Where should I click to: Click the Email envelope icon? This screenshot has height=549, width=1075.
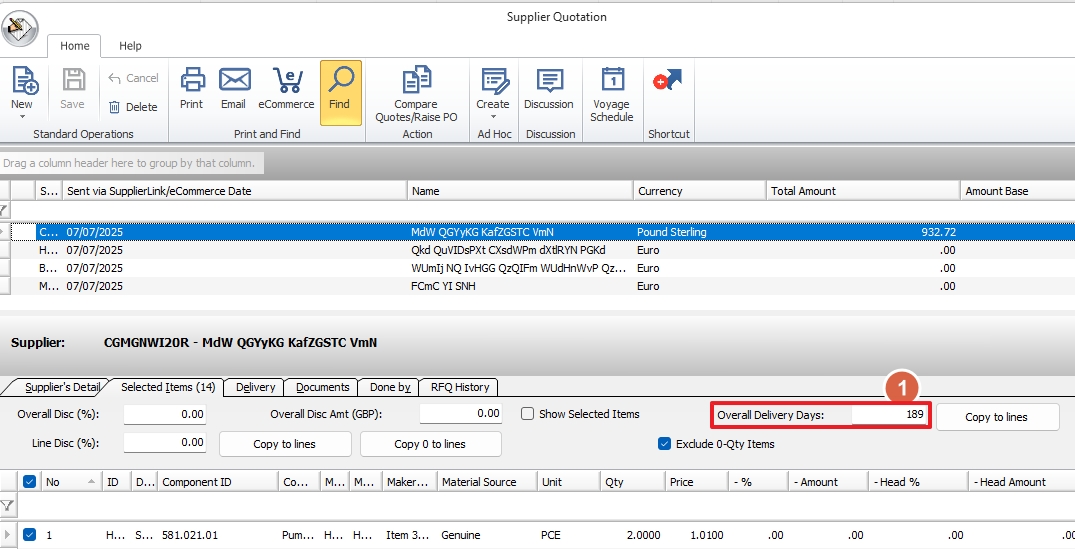pos(234,80)
